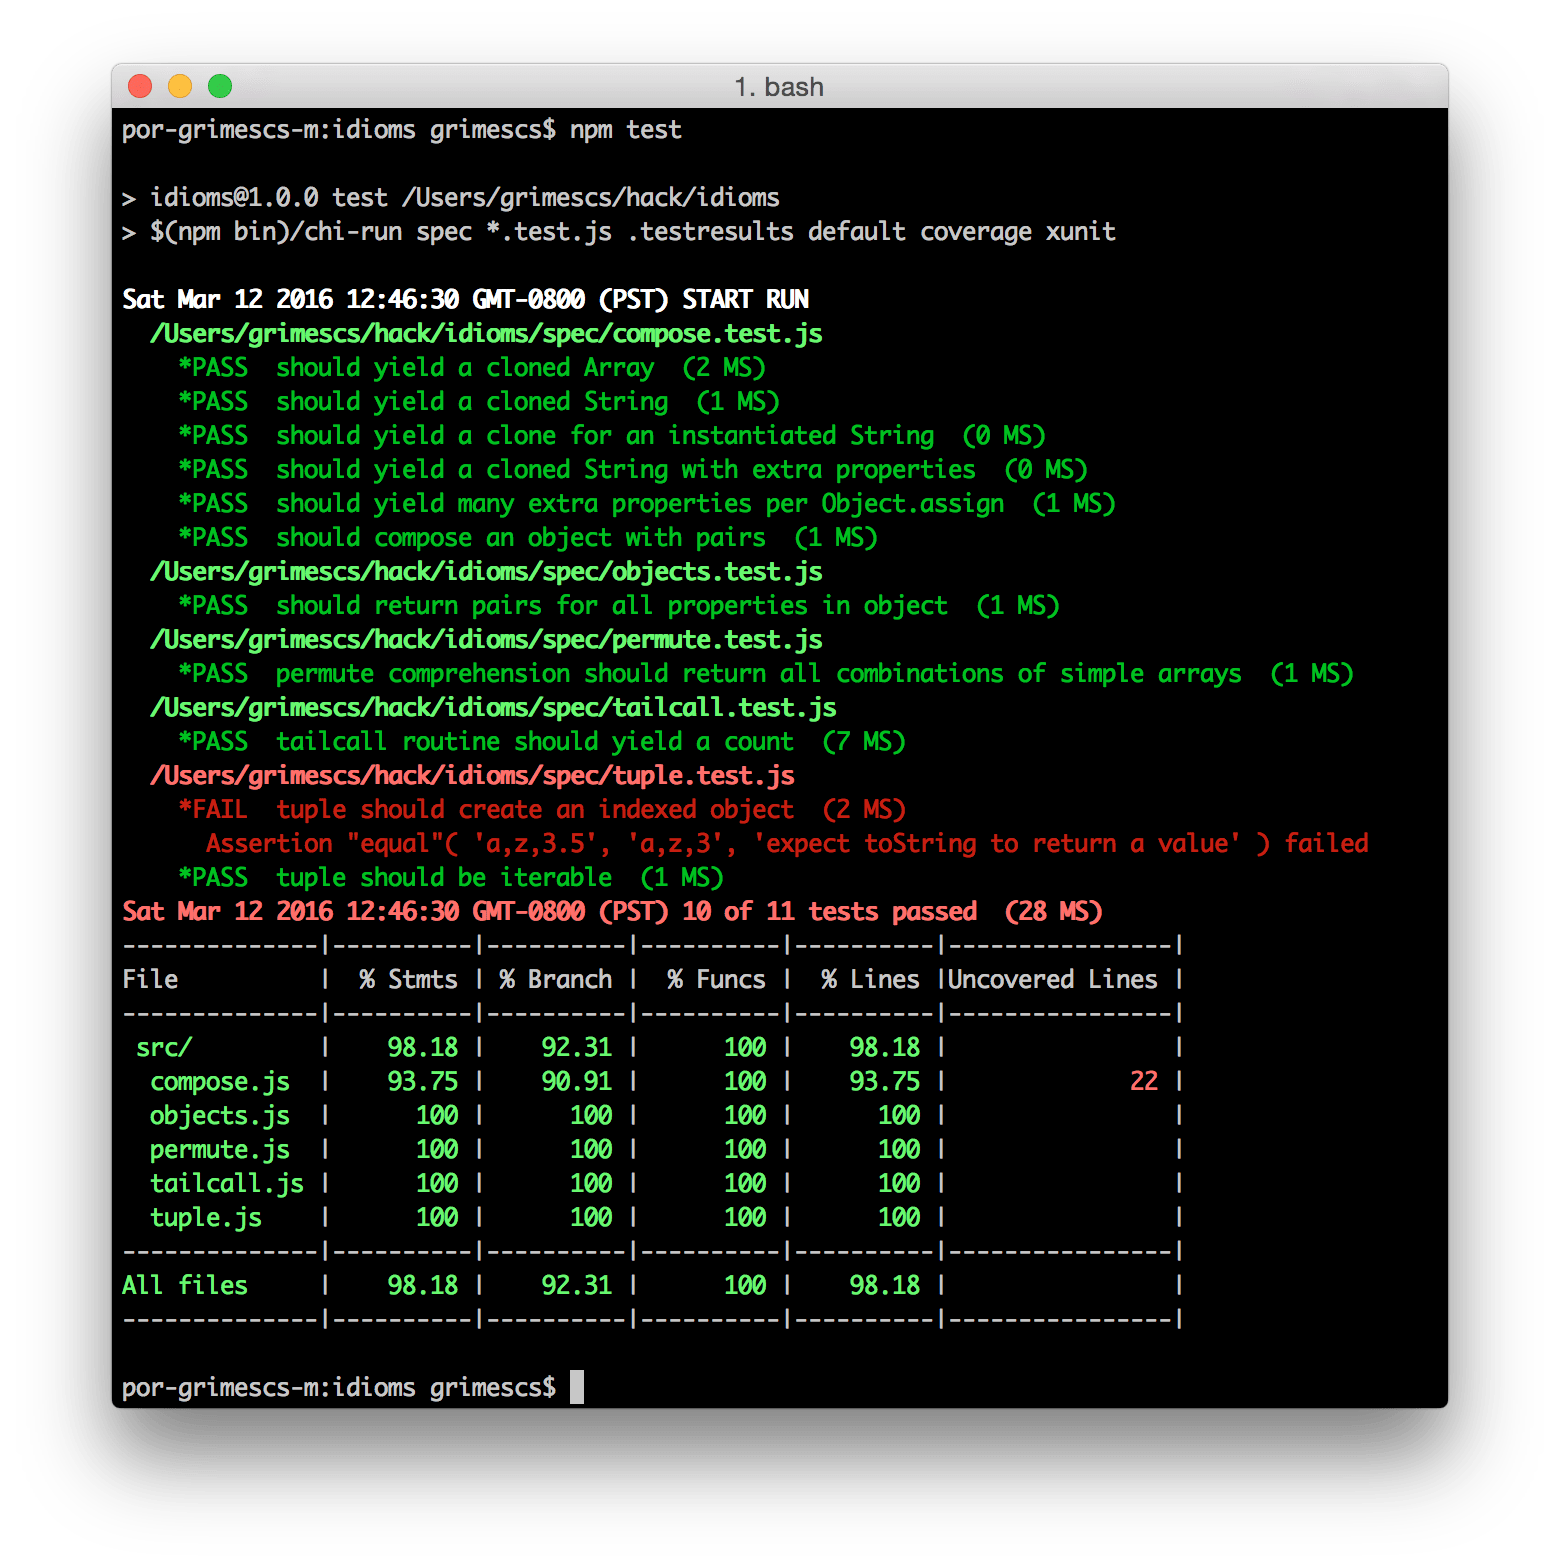
Task: Click the 'START RUN' timestamp line
Action: [x=465, y=300]
